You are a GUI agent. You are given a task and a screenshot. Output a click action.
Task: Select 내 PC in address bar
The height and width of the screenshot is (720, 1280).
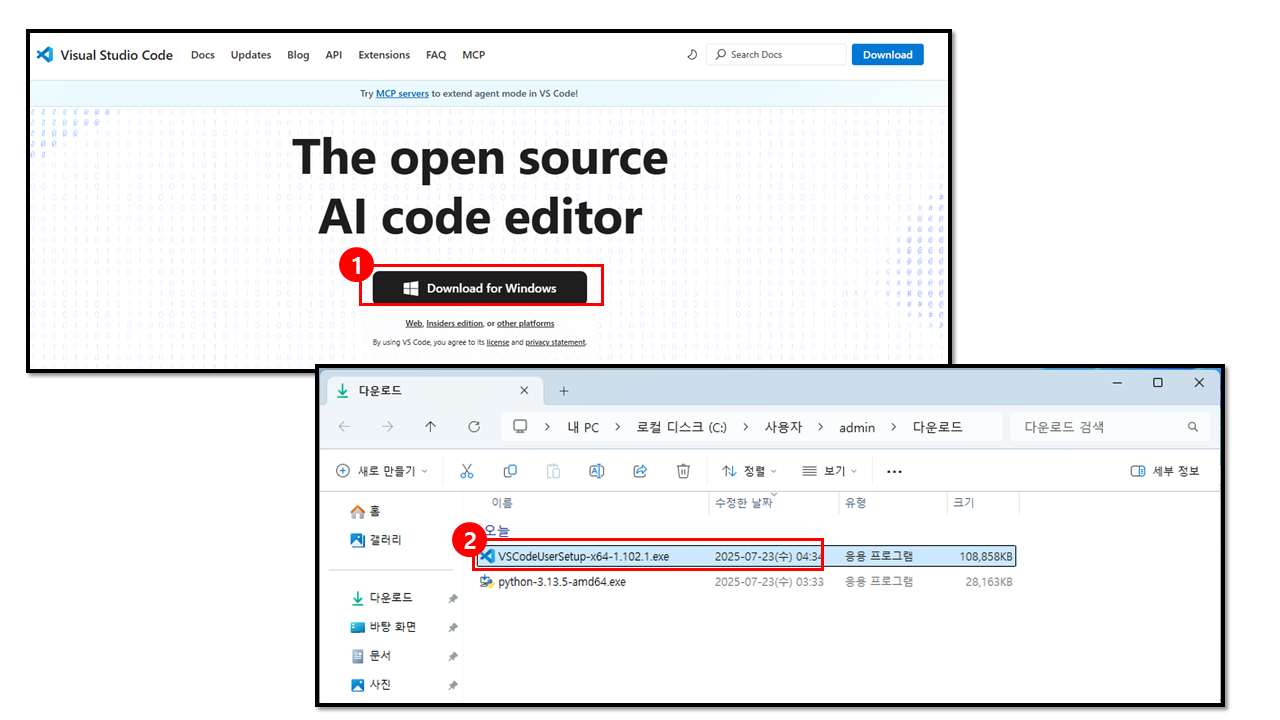tap(583, 427)
